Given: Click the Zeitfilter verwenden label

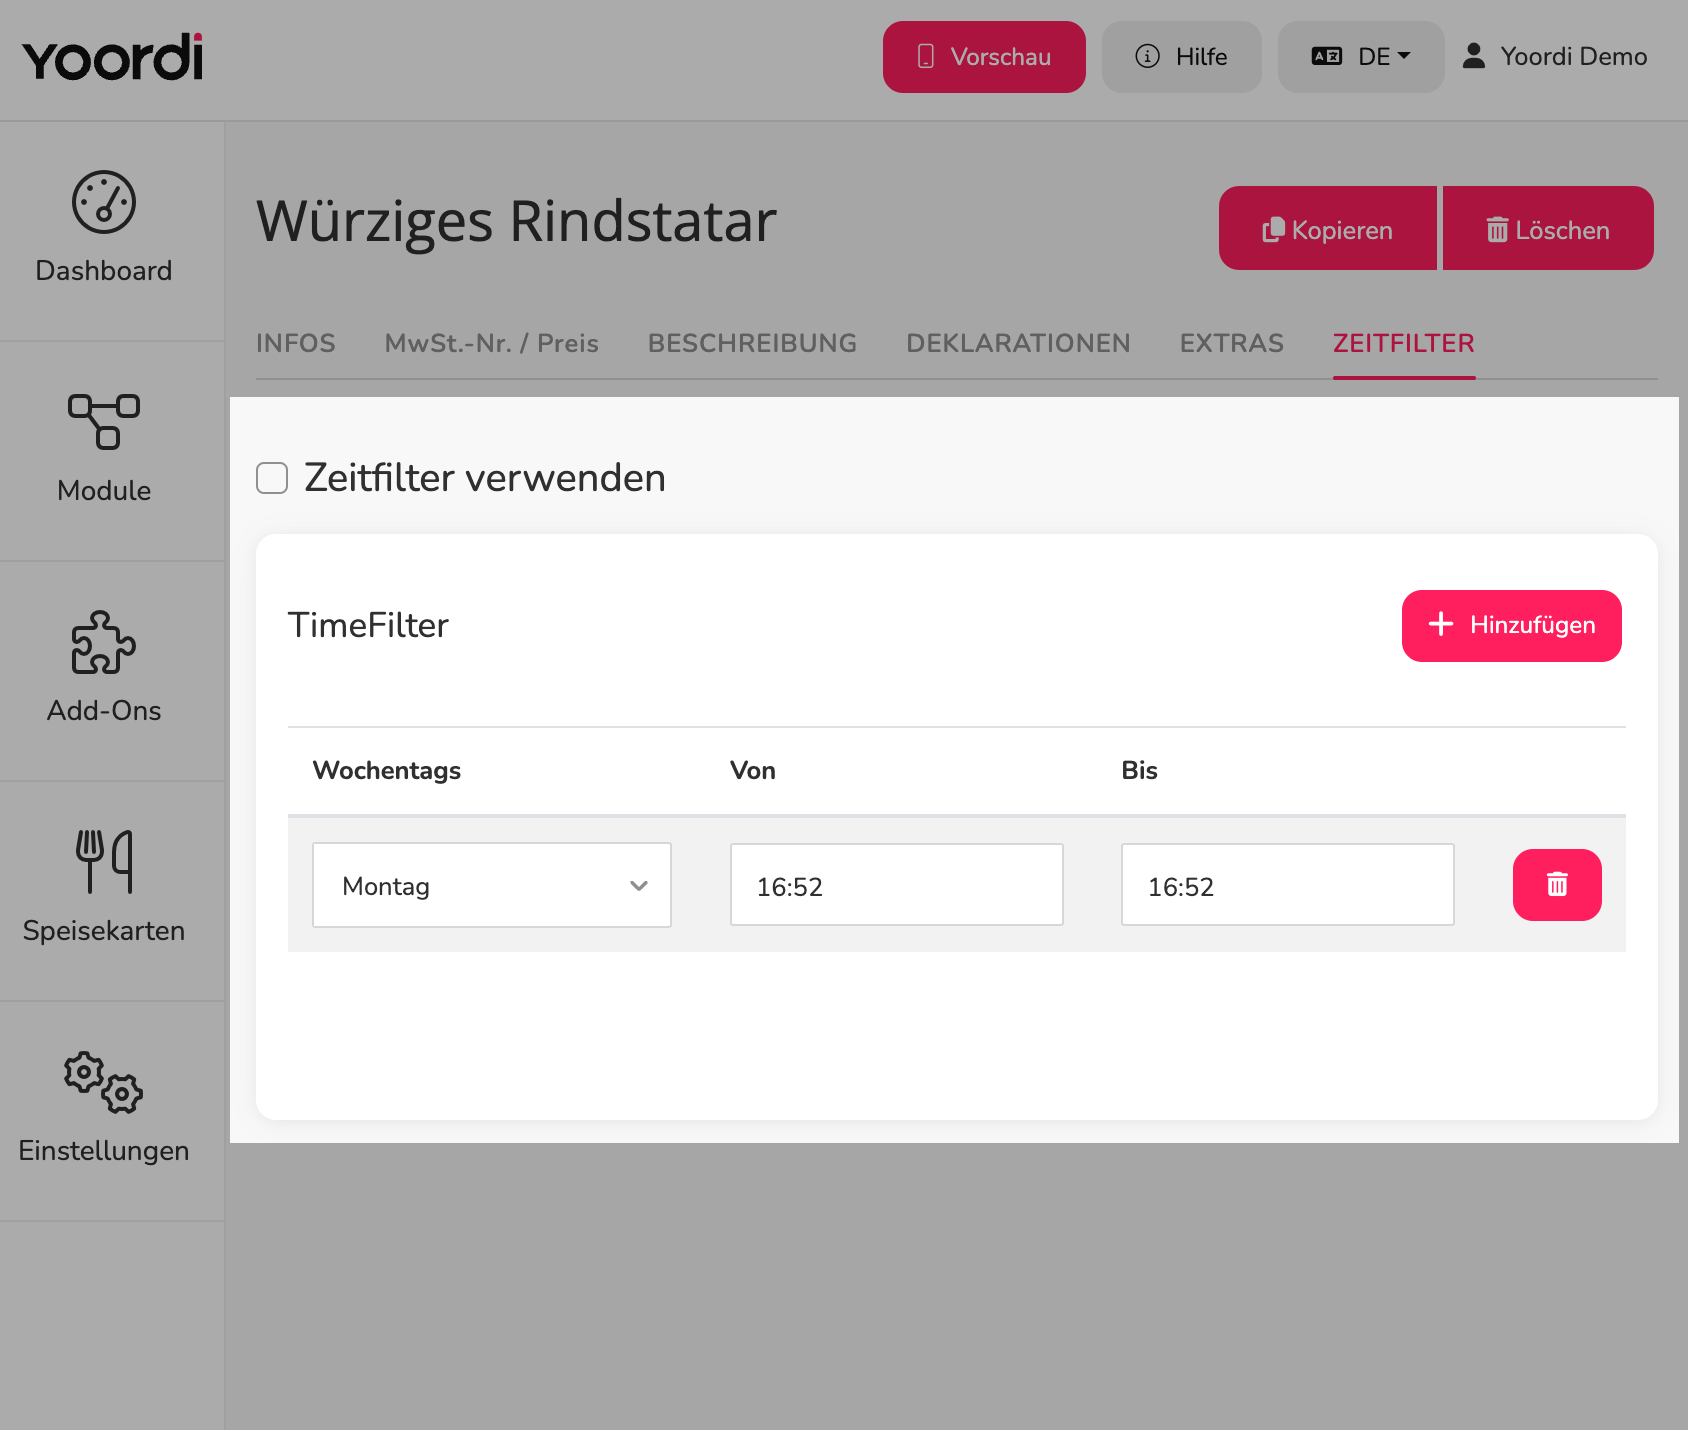Looking at the screenshot, I should (x=485, y=478).
